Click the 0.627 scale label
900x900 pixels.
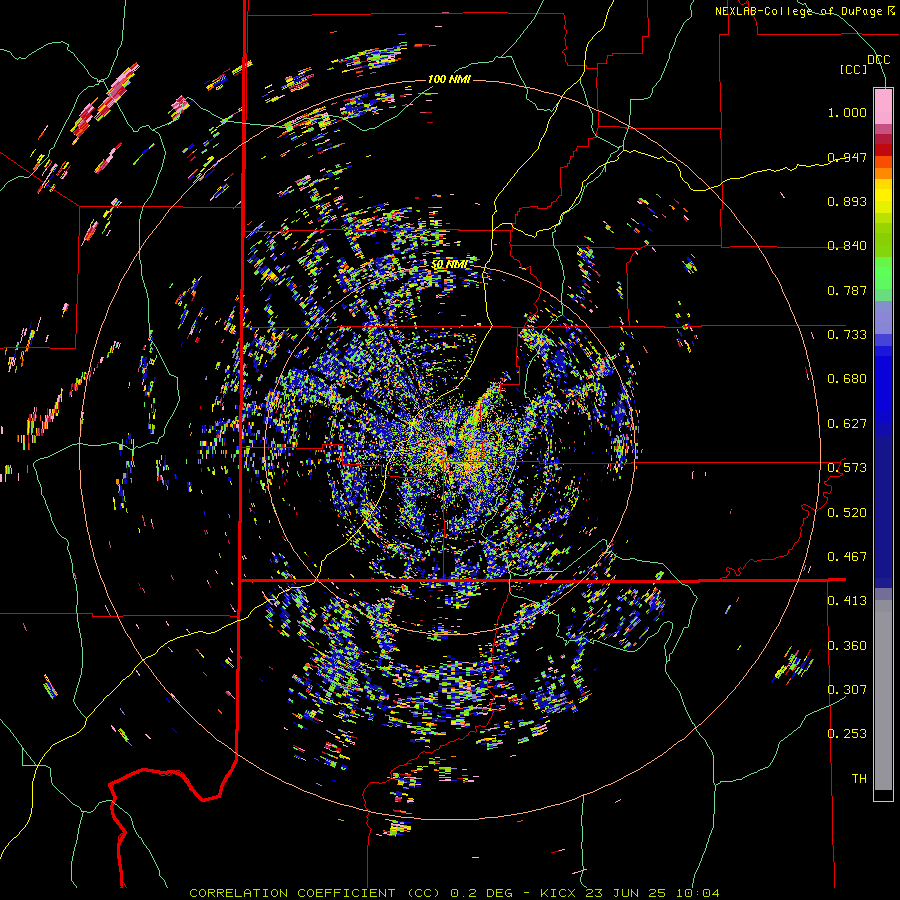pyautogui.click(x=847, y=424)
